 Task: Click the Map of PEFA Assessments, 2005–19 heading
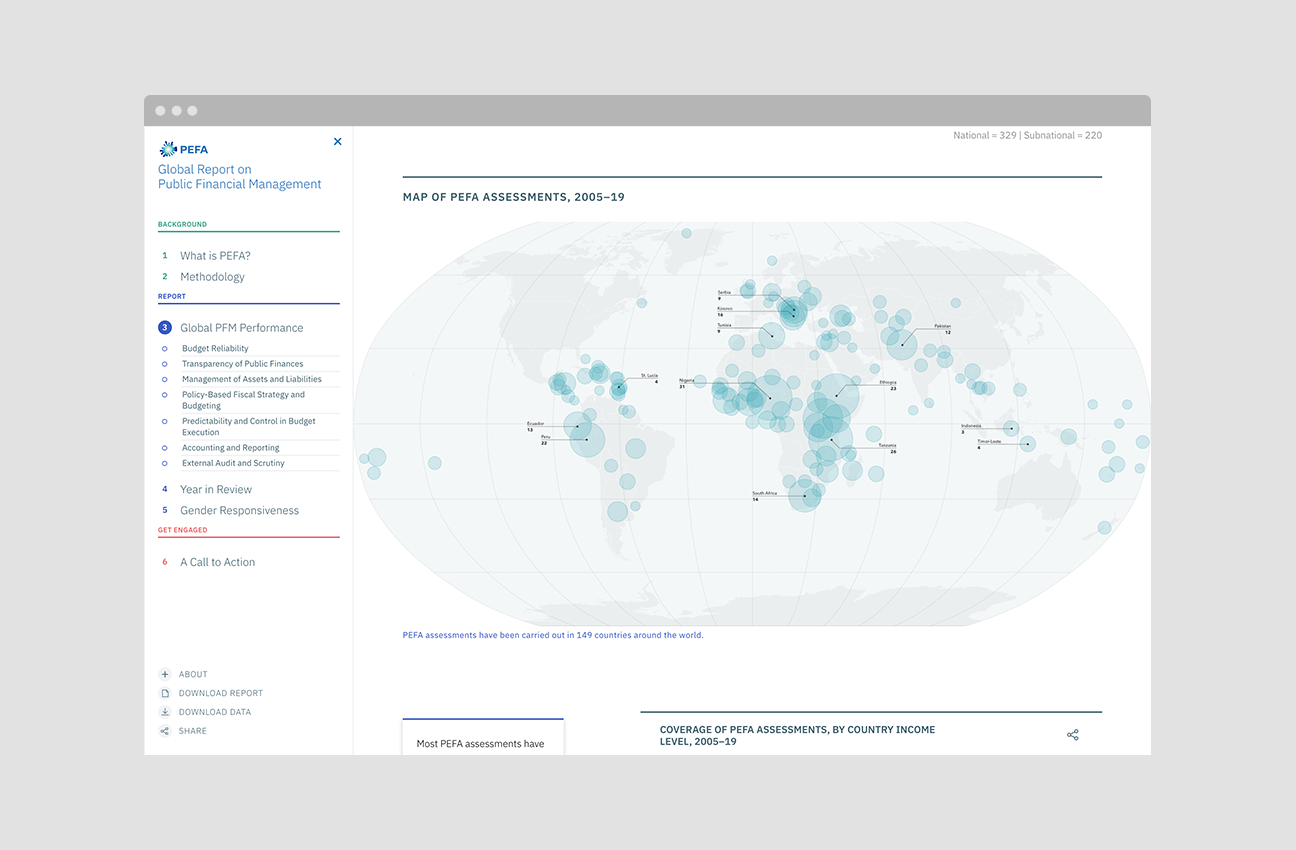(513, 197)
